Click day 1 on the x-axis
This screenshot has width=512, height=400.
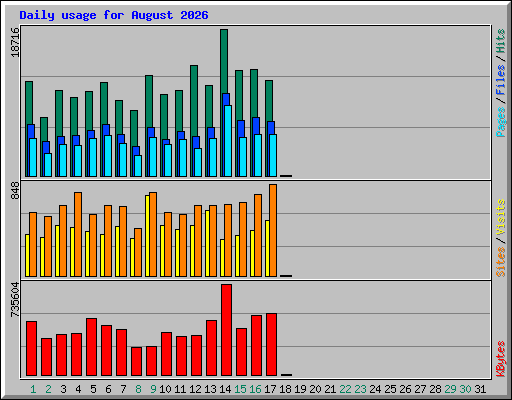pyautogui.click(x=33, y=389)
